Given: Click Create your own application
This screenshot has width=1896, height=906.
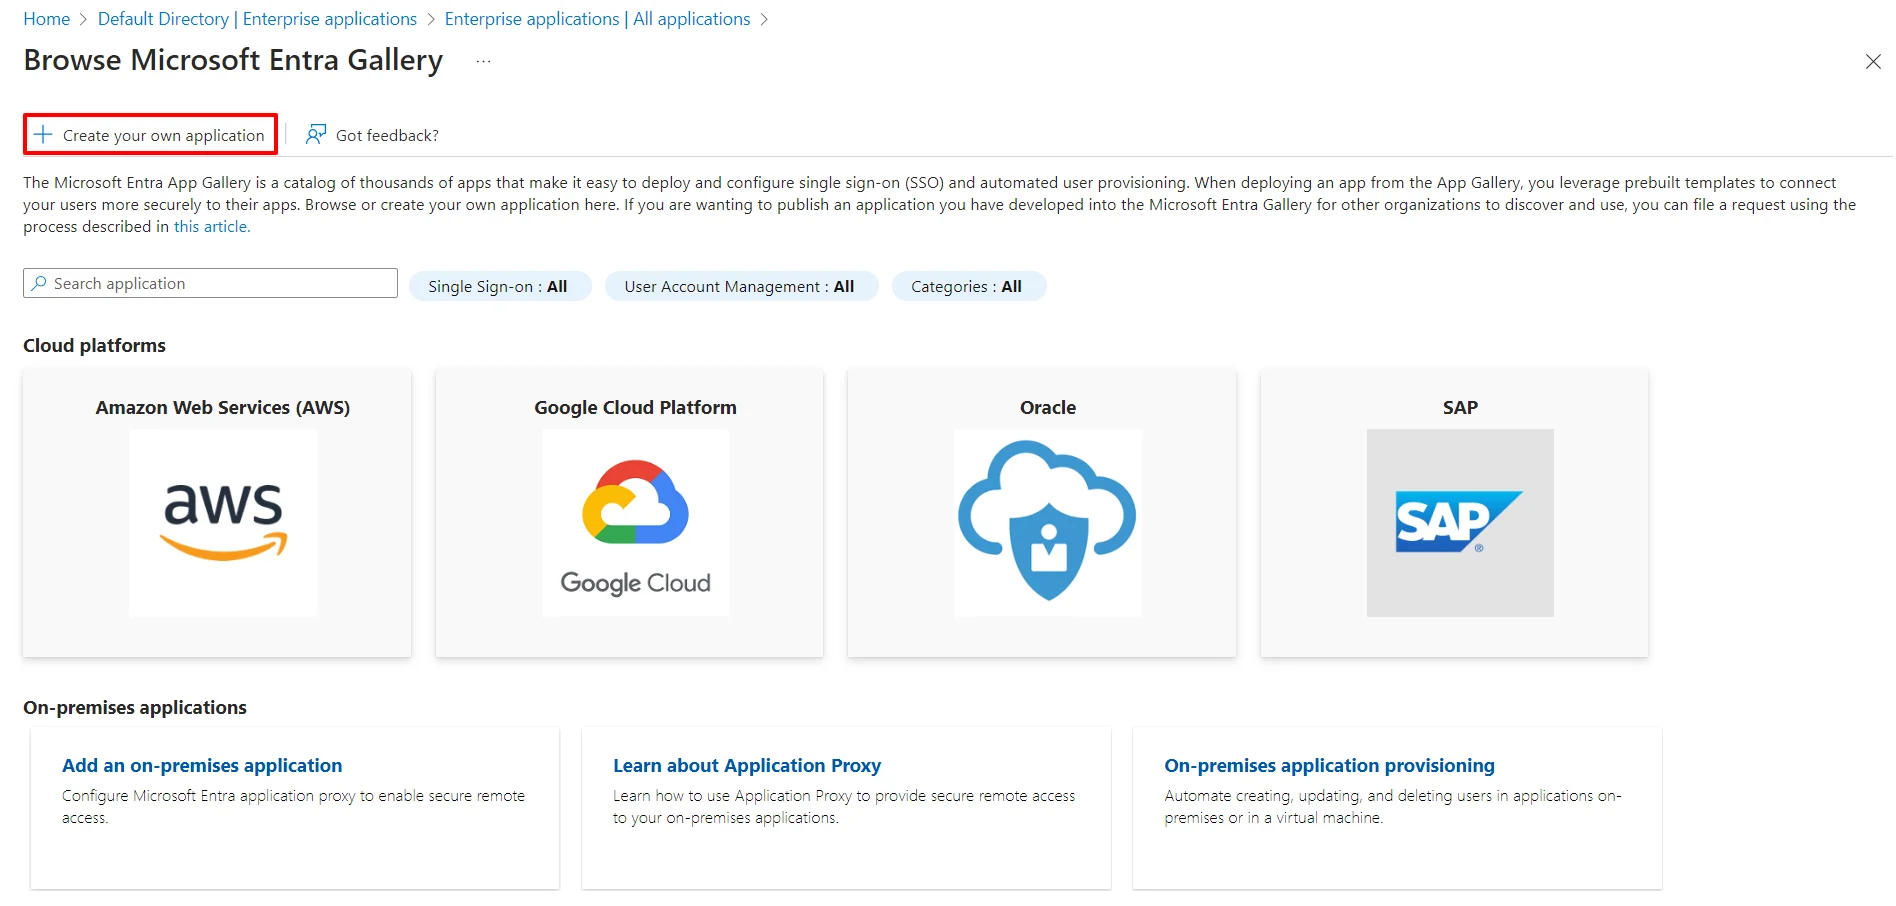Looking at the screenshot, I should [162, 134].
